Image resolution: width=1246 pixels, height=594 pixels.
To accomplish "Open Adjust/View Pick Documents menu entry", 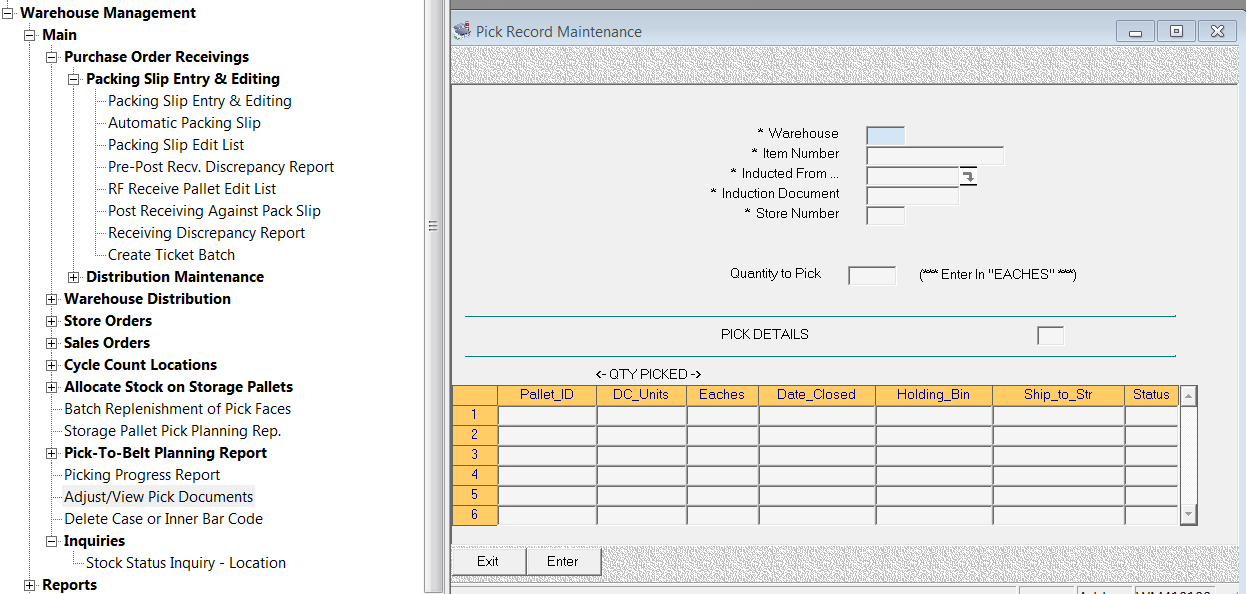I will tap(158, 497).
